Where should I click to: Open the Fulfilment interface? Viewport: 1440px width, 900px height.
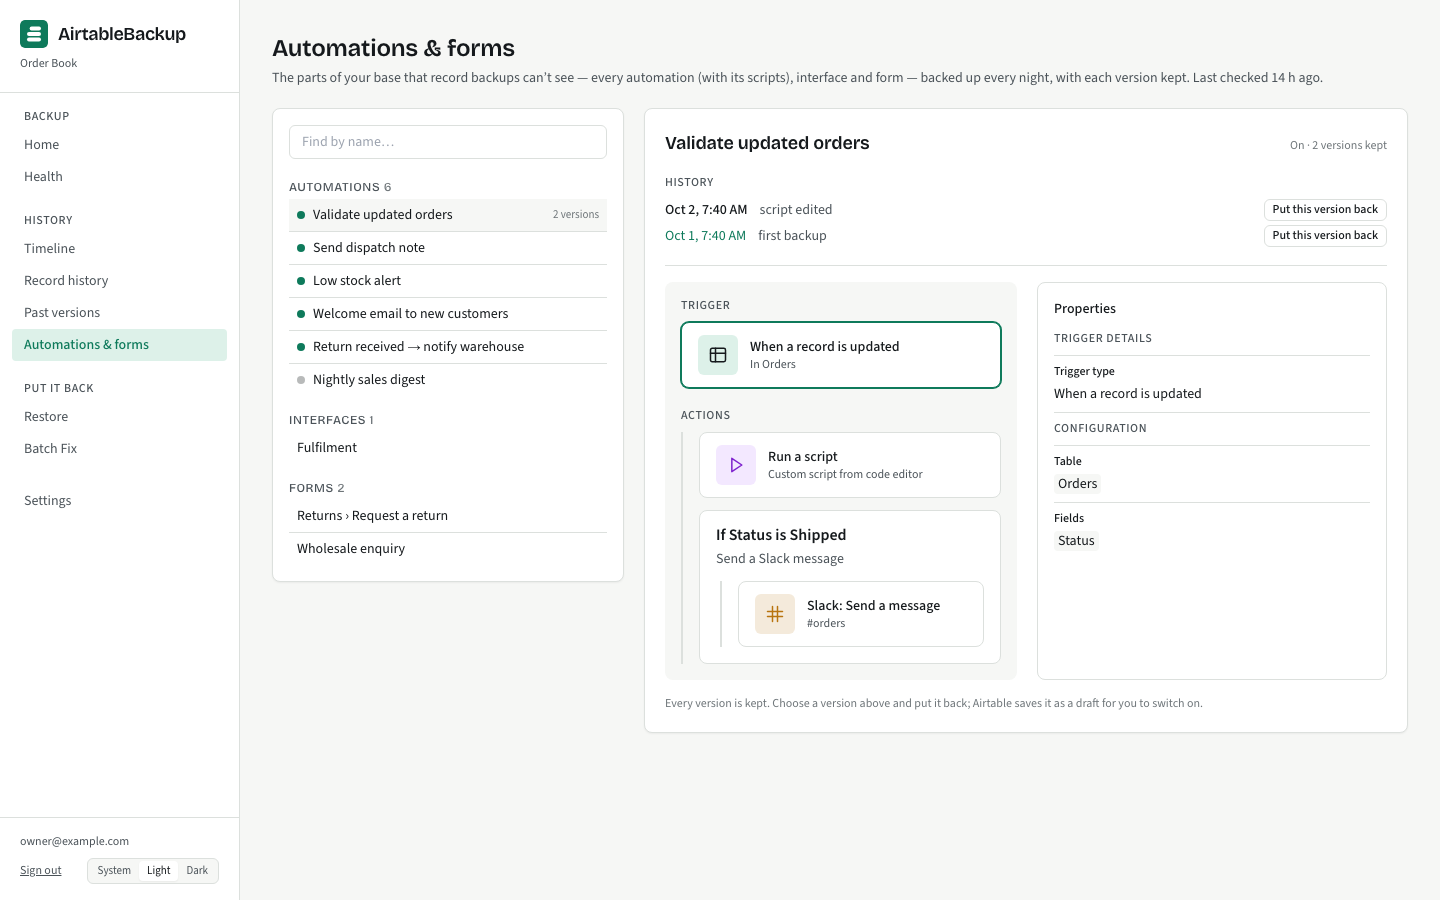pos(448,448)
